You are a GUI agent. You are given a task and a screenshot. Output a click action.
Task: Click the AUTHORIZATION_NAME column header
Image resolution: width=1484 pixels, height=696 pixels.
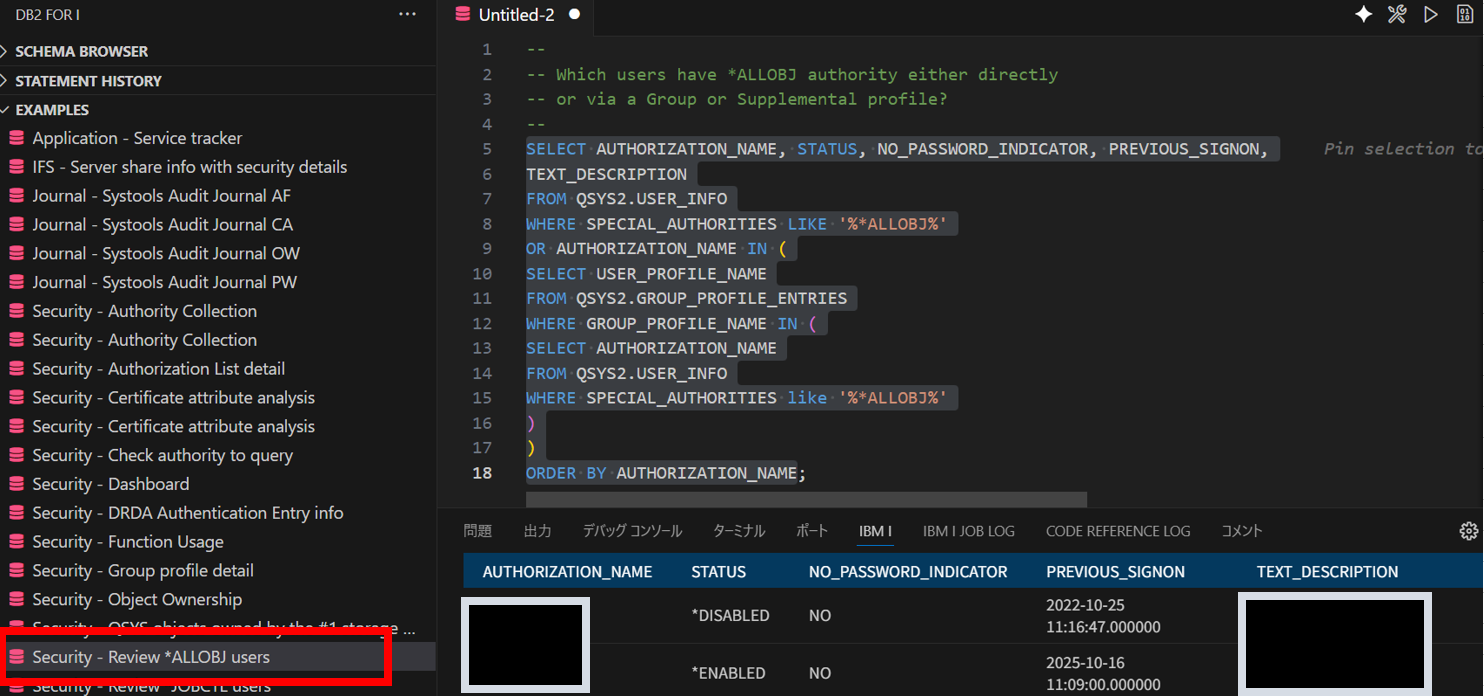point(567,572)
